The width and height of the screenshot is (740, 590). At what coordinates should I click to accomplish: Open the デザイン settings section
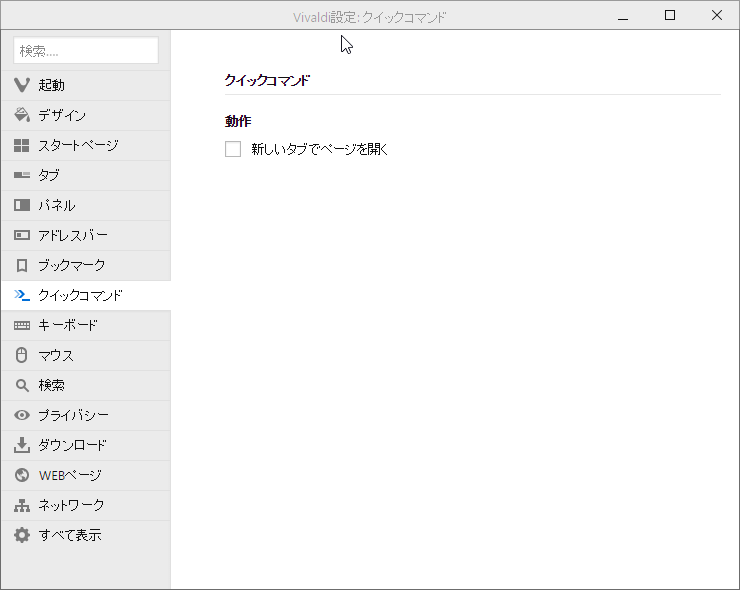pos(86,115)
